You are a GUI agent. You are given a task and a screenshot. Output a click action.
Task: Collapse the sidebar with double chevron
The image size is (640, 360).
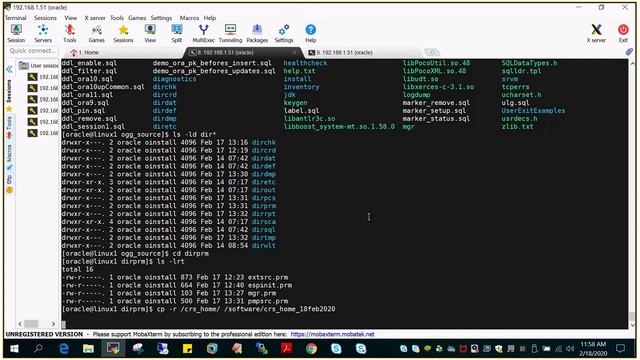click(9, 70)
